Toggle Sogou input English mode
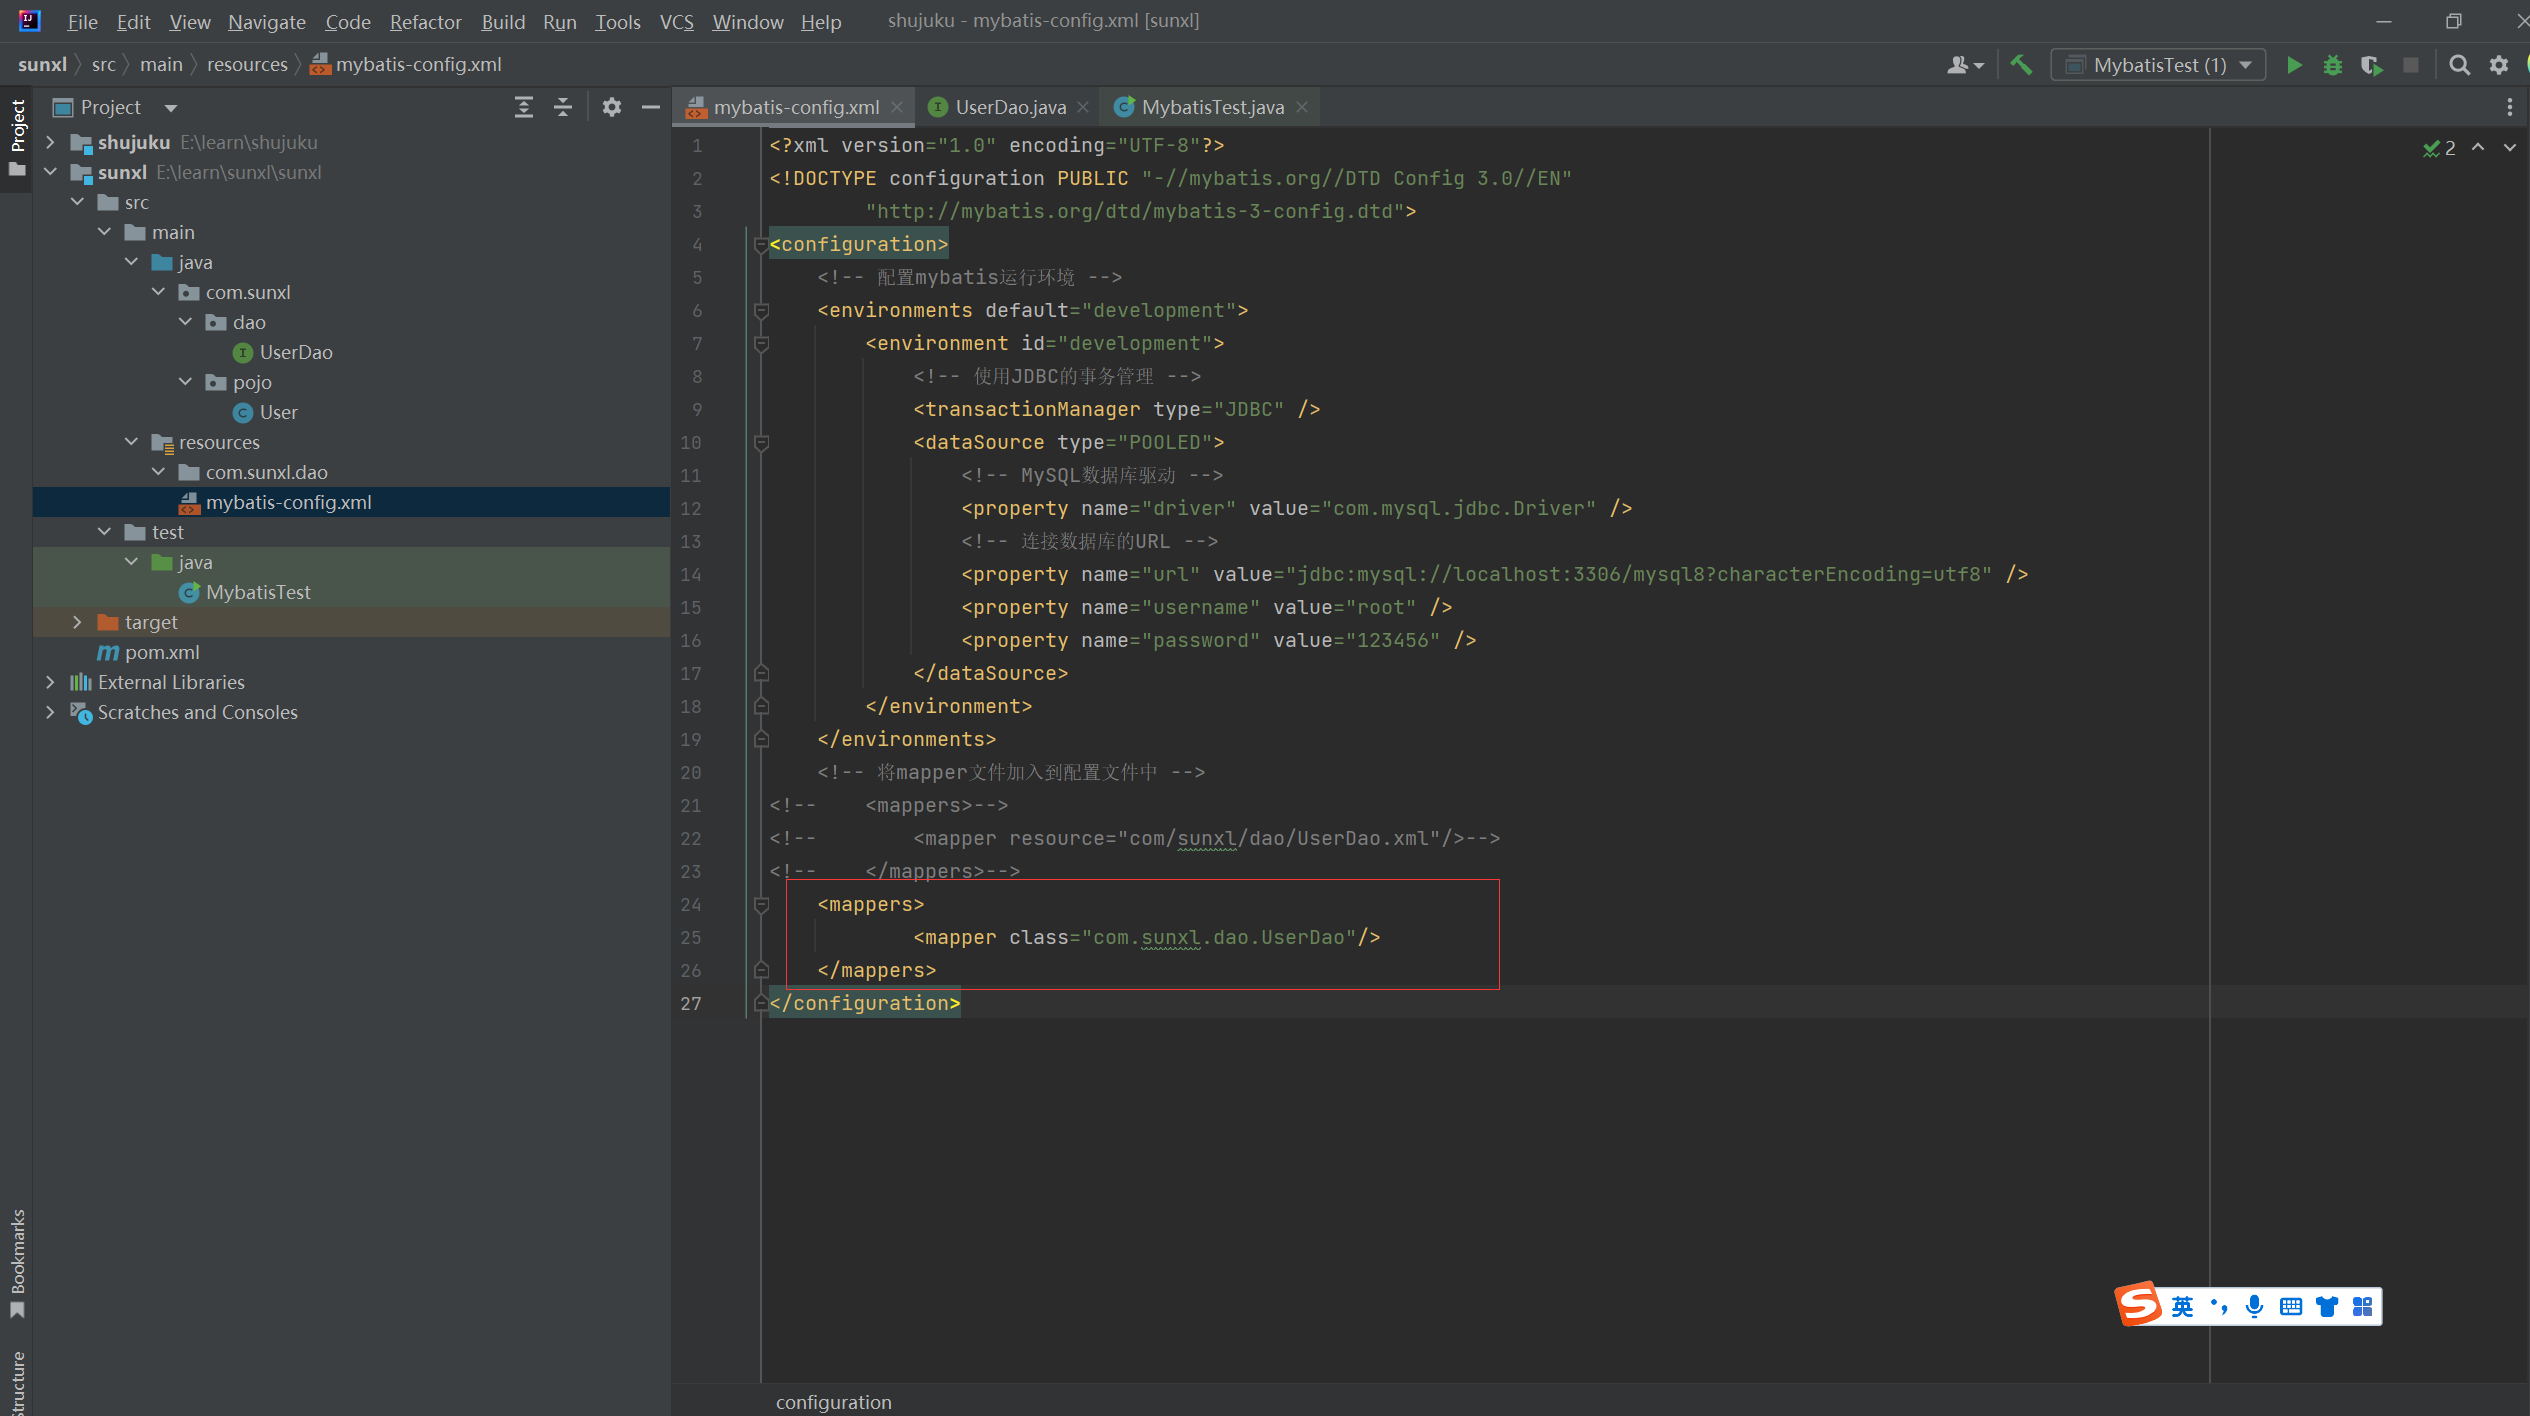This screenshot has width=2530, height=1416. (2182, 1306)
